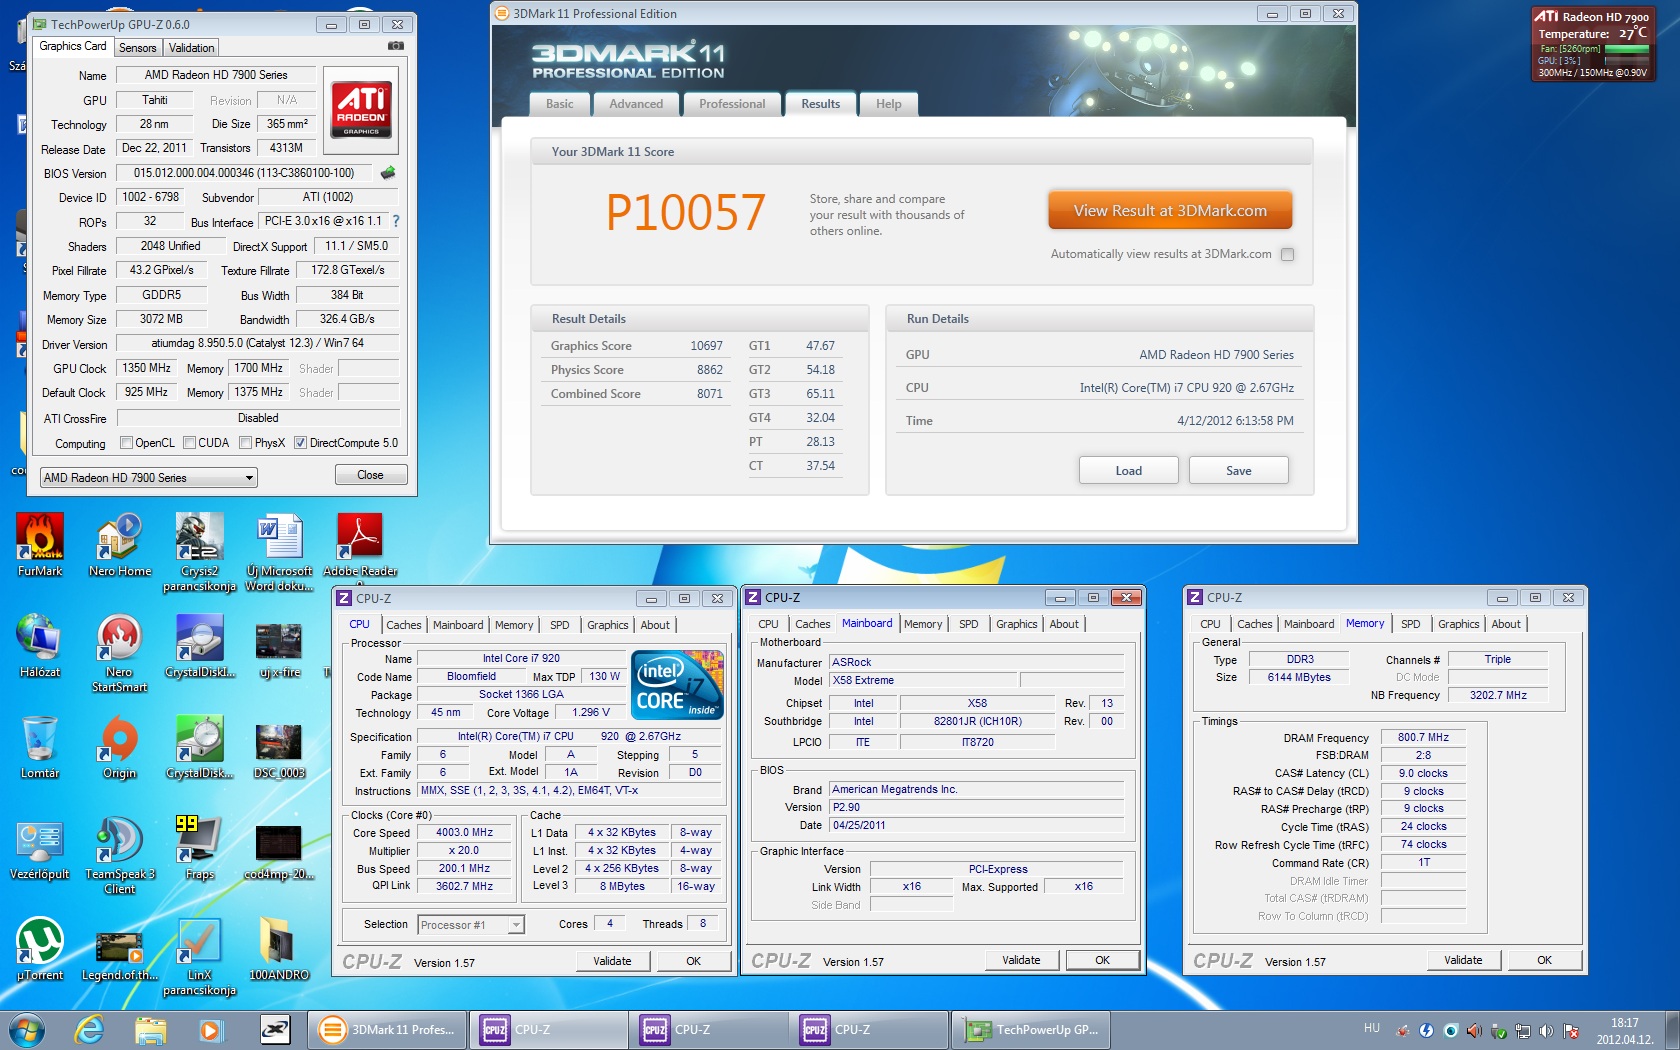Click the network icon in the system tray
The width and height of the screenshot is (1680, 1050).
coord(1523,1030)
